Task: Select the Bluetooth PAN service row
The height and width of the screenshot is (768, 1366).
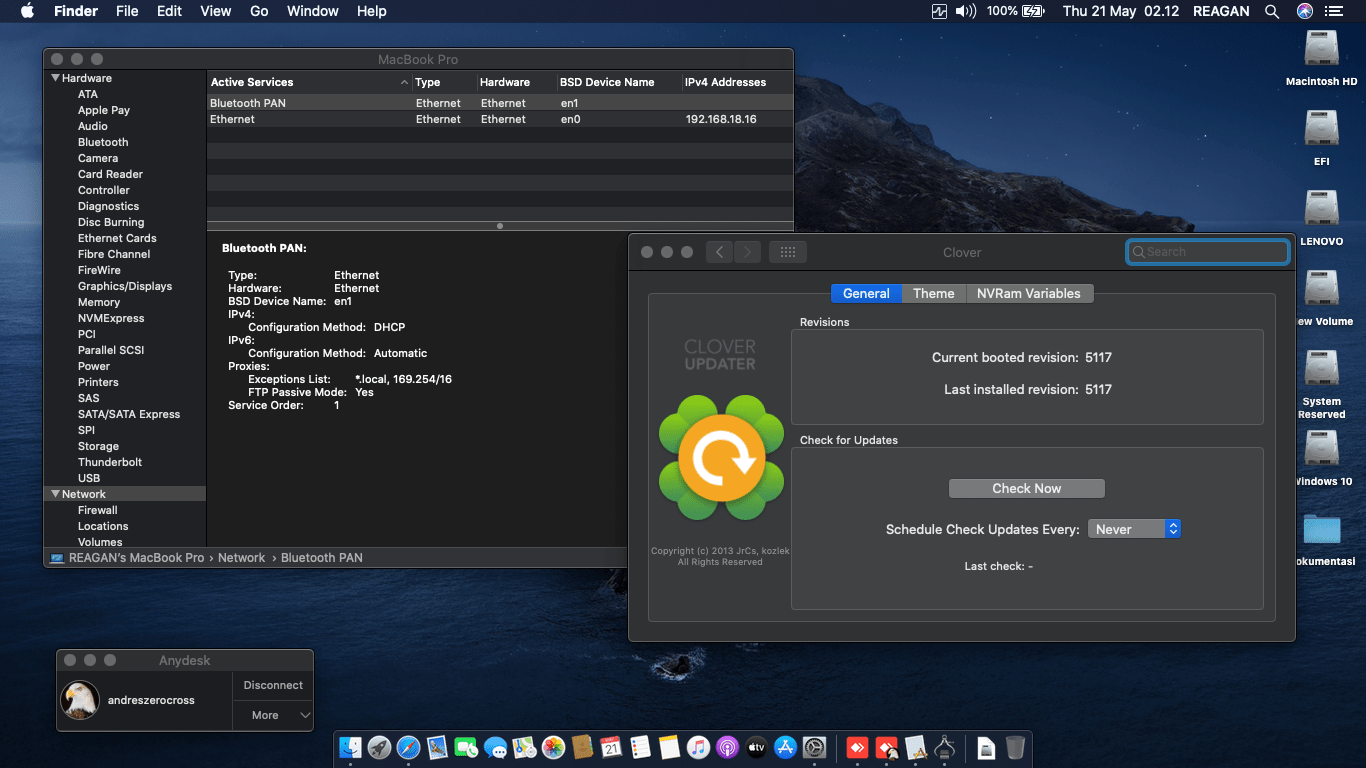Action: tap(500, 103)
